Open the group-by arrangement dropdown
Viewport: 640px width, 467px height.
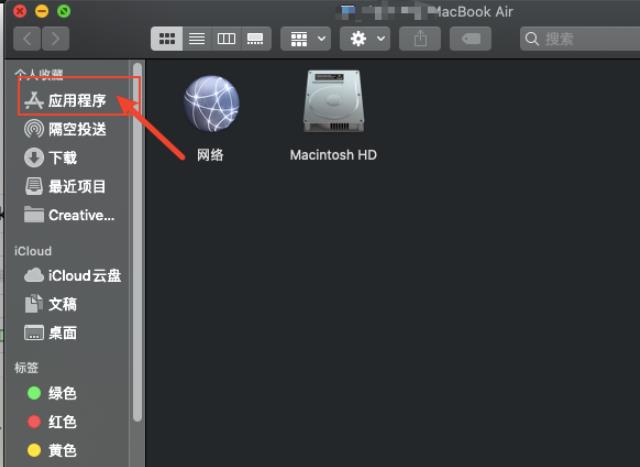pyautogui.click(x=305, y=39)
